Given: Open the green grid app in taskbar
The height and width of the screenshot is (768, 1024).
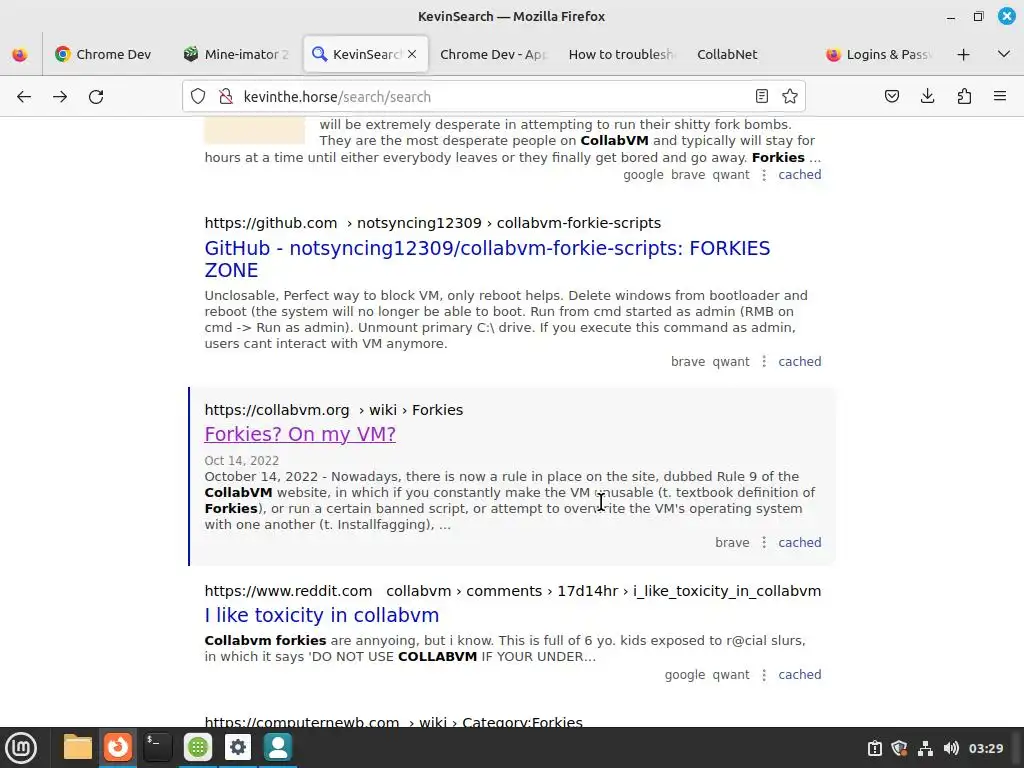Looking at the screenshot, I should point(198,747).
